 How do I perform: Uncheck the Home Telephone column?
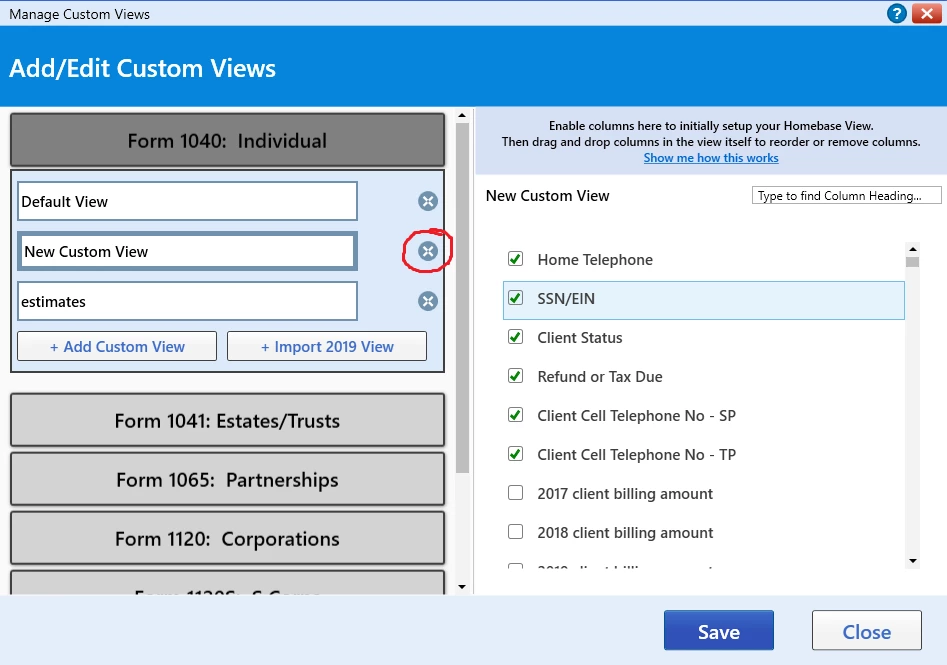pyautogui.click(x=515, y=259)
